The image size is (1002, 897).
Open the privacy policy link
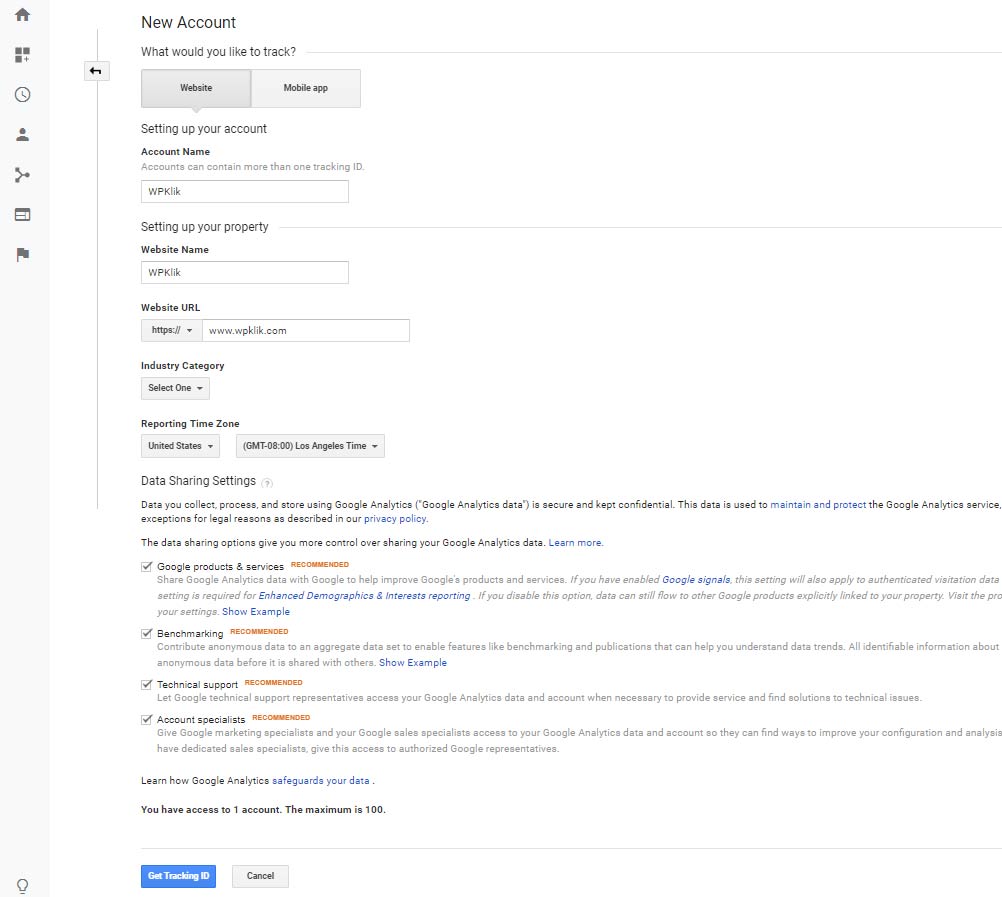pos(395,519)
